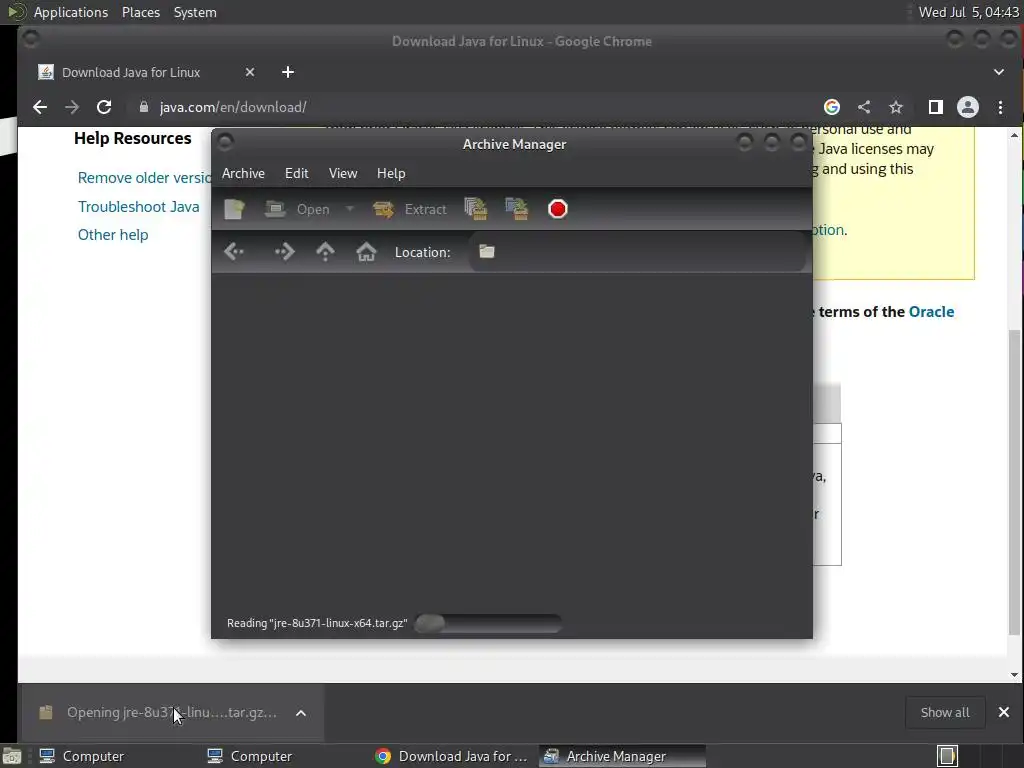Open the Places menu in top panel

141,12
